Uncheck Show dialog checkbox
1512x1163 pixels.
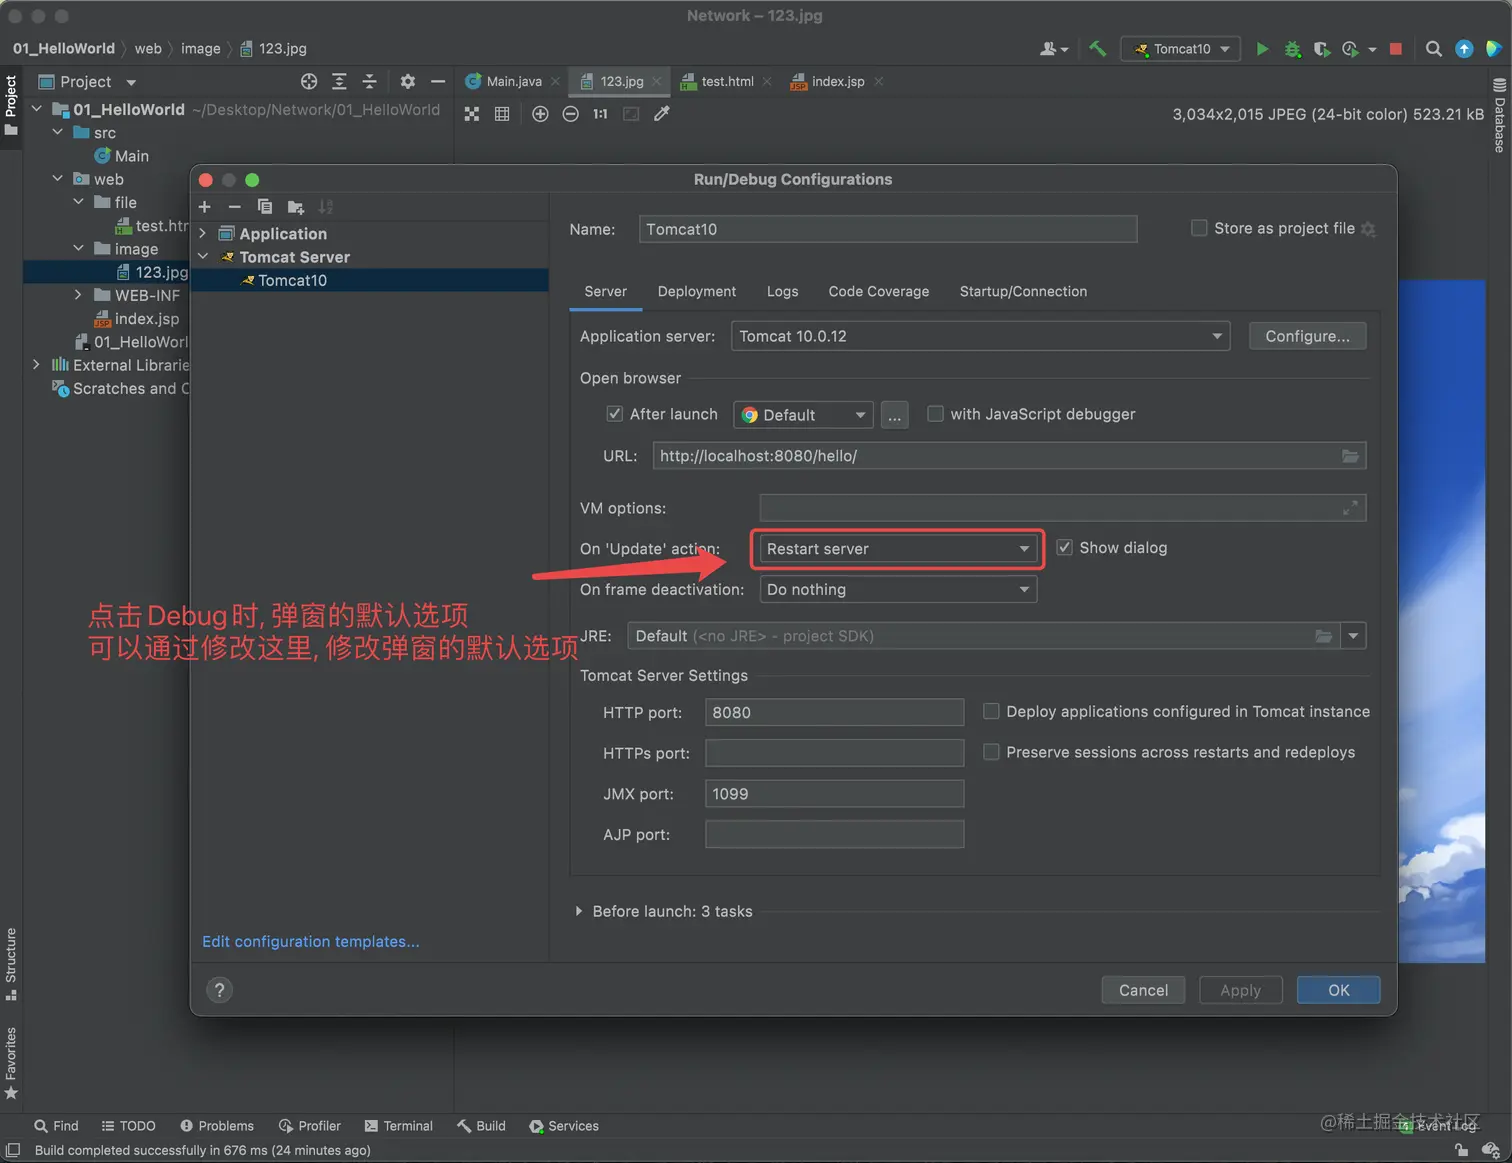coord(1064,548)
